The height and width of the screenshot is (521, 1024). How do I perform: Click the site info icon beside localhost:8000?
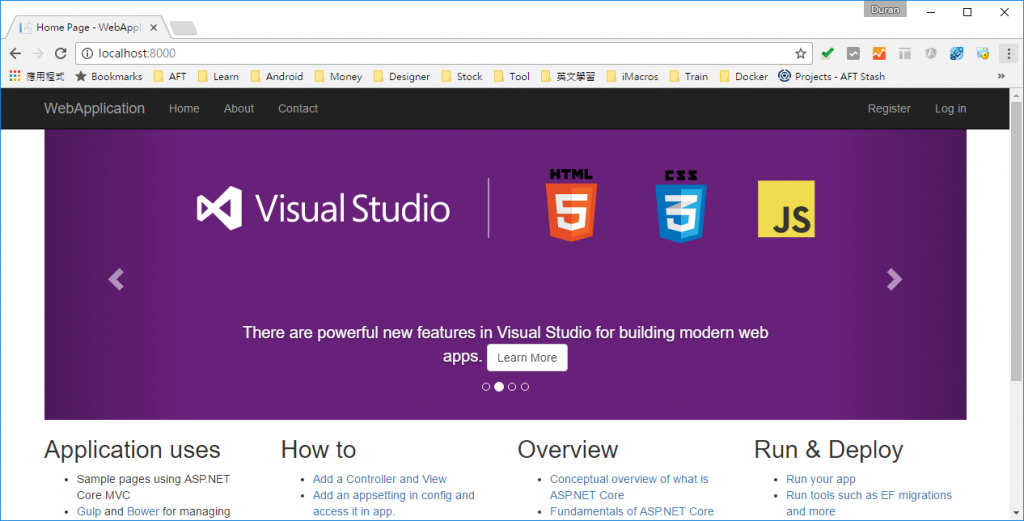click(87, 54)
